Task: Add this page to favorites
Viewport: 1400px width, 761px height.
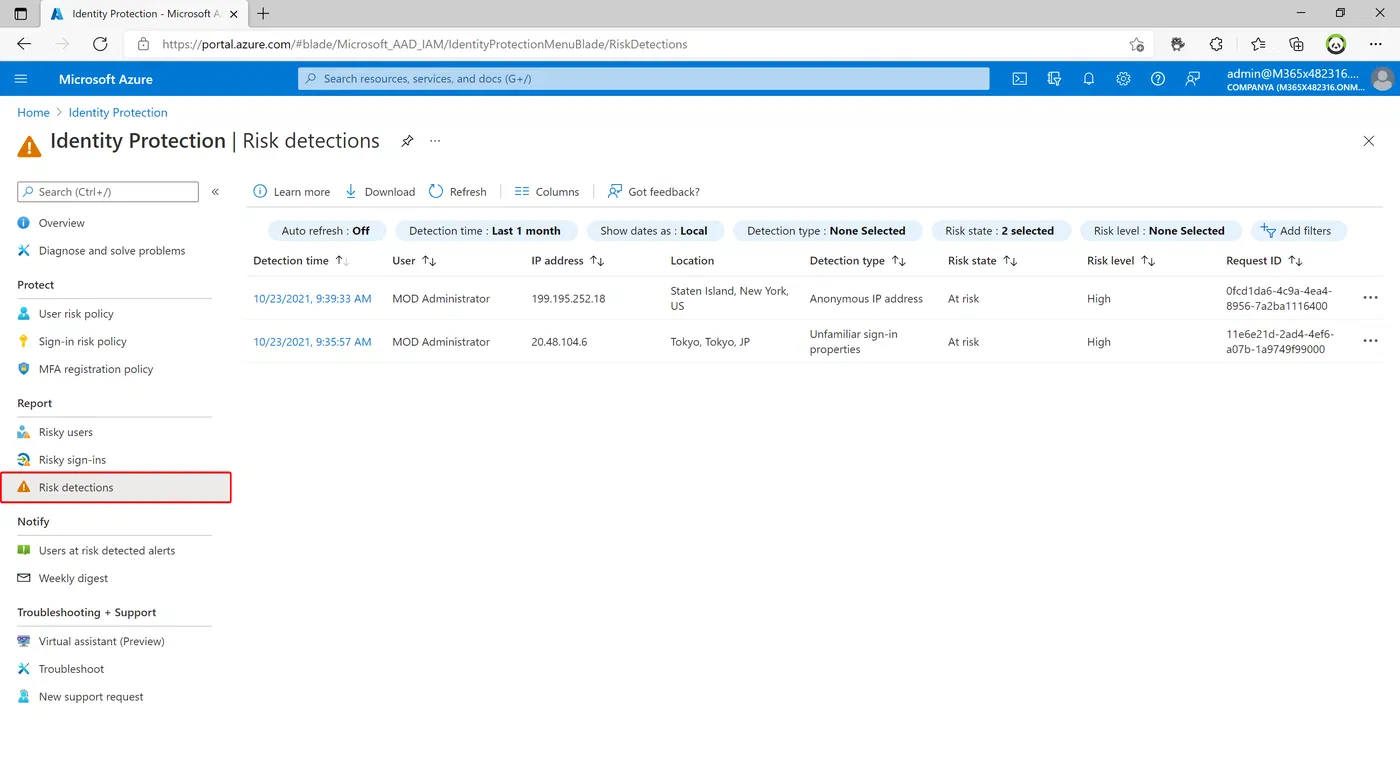Action: pos(1137,44)
